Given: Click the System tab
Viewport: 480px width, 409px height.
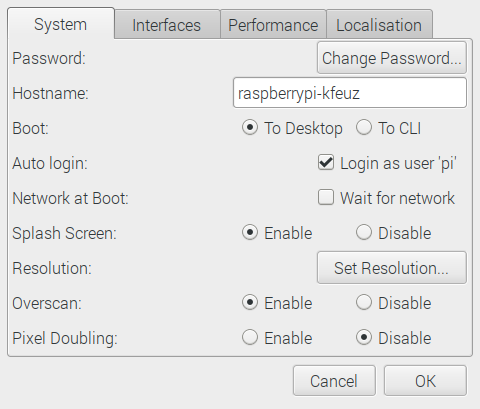Looking at the screenshot, I should tap(61, 24).
